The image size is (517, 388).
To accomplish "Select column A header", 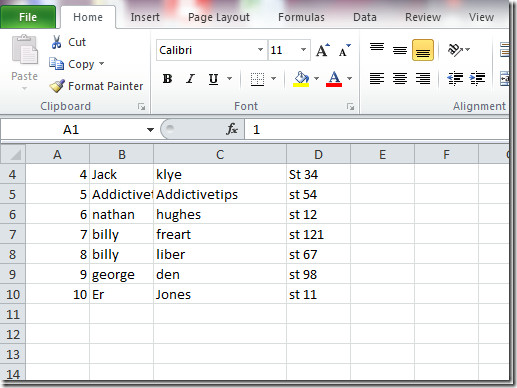I will pyautogui.click(x=57, y=154).
